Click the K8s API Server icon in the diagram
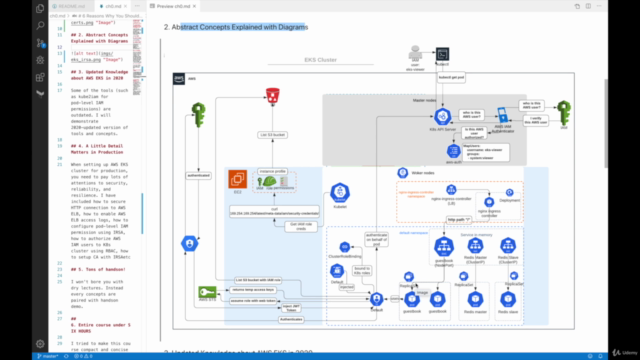This screenshot has width=640, height=360. point(442,117)
